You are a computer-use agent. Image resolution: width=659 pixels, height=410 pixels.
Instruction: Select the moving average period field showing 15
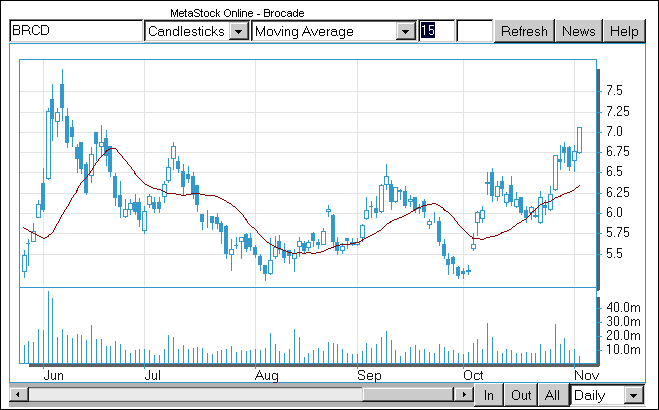(x=437, y=31)
